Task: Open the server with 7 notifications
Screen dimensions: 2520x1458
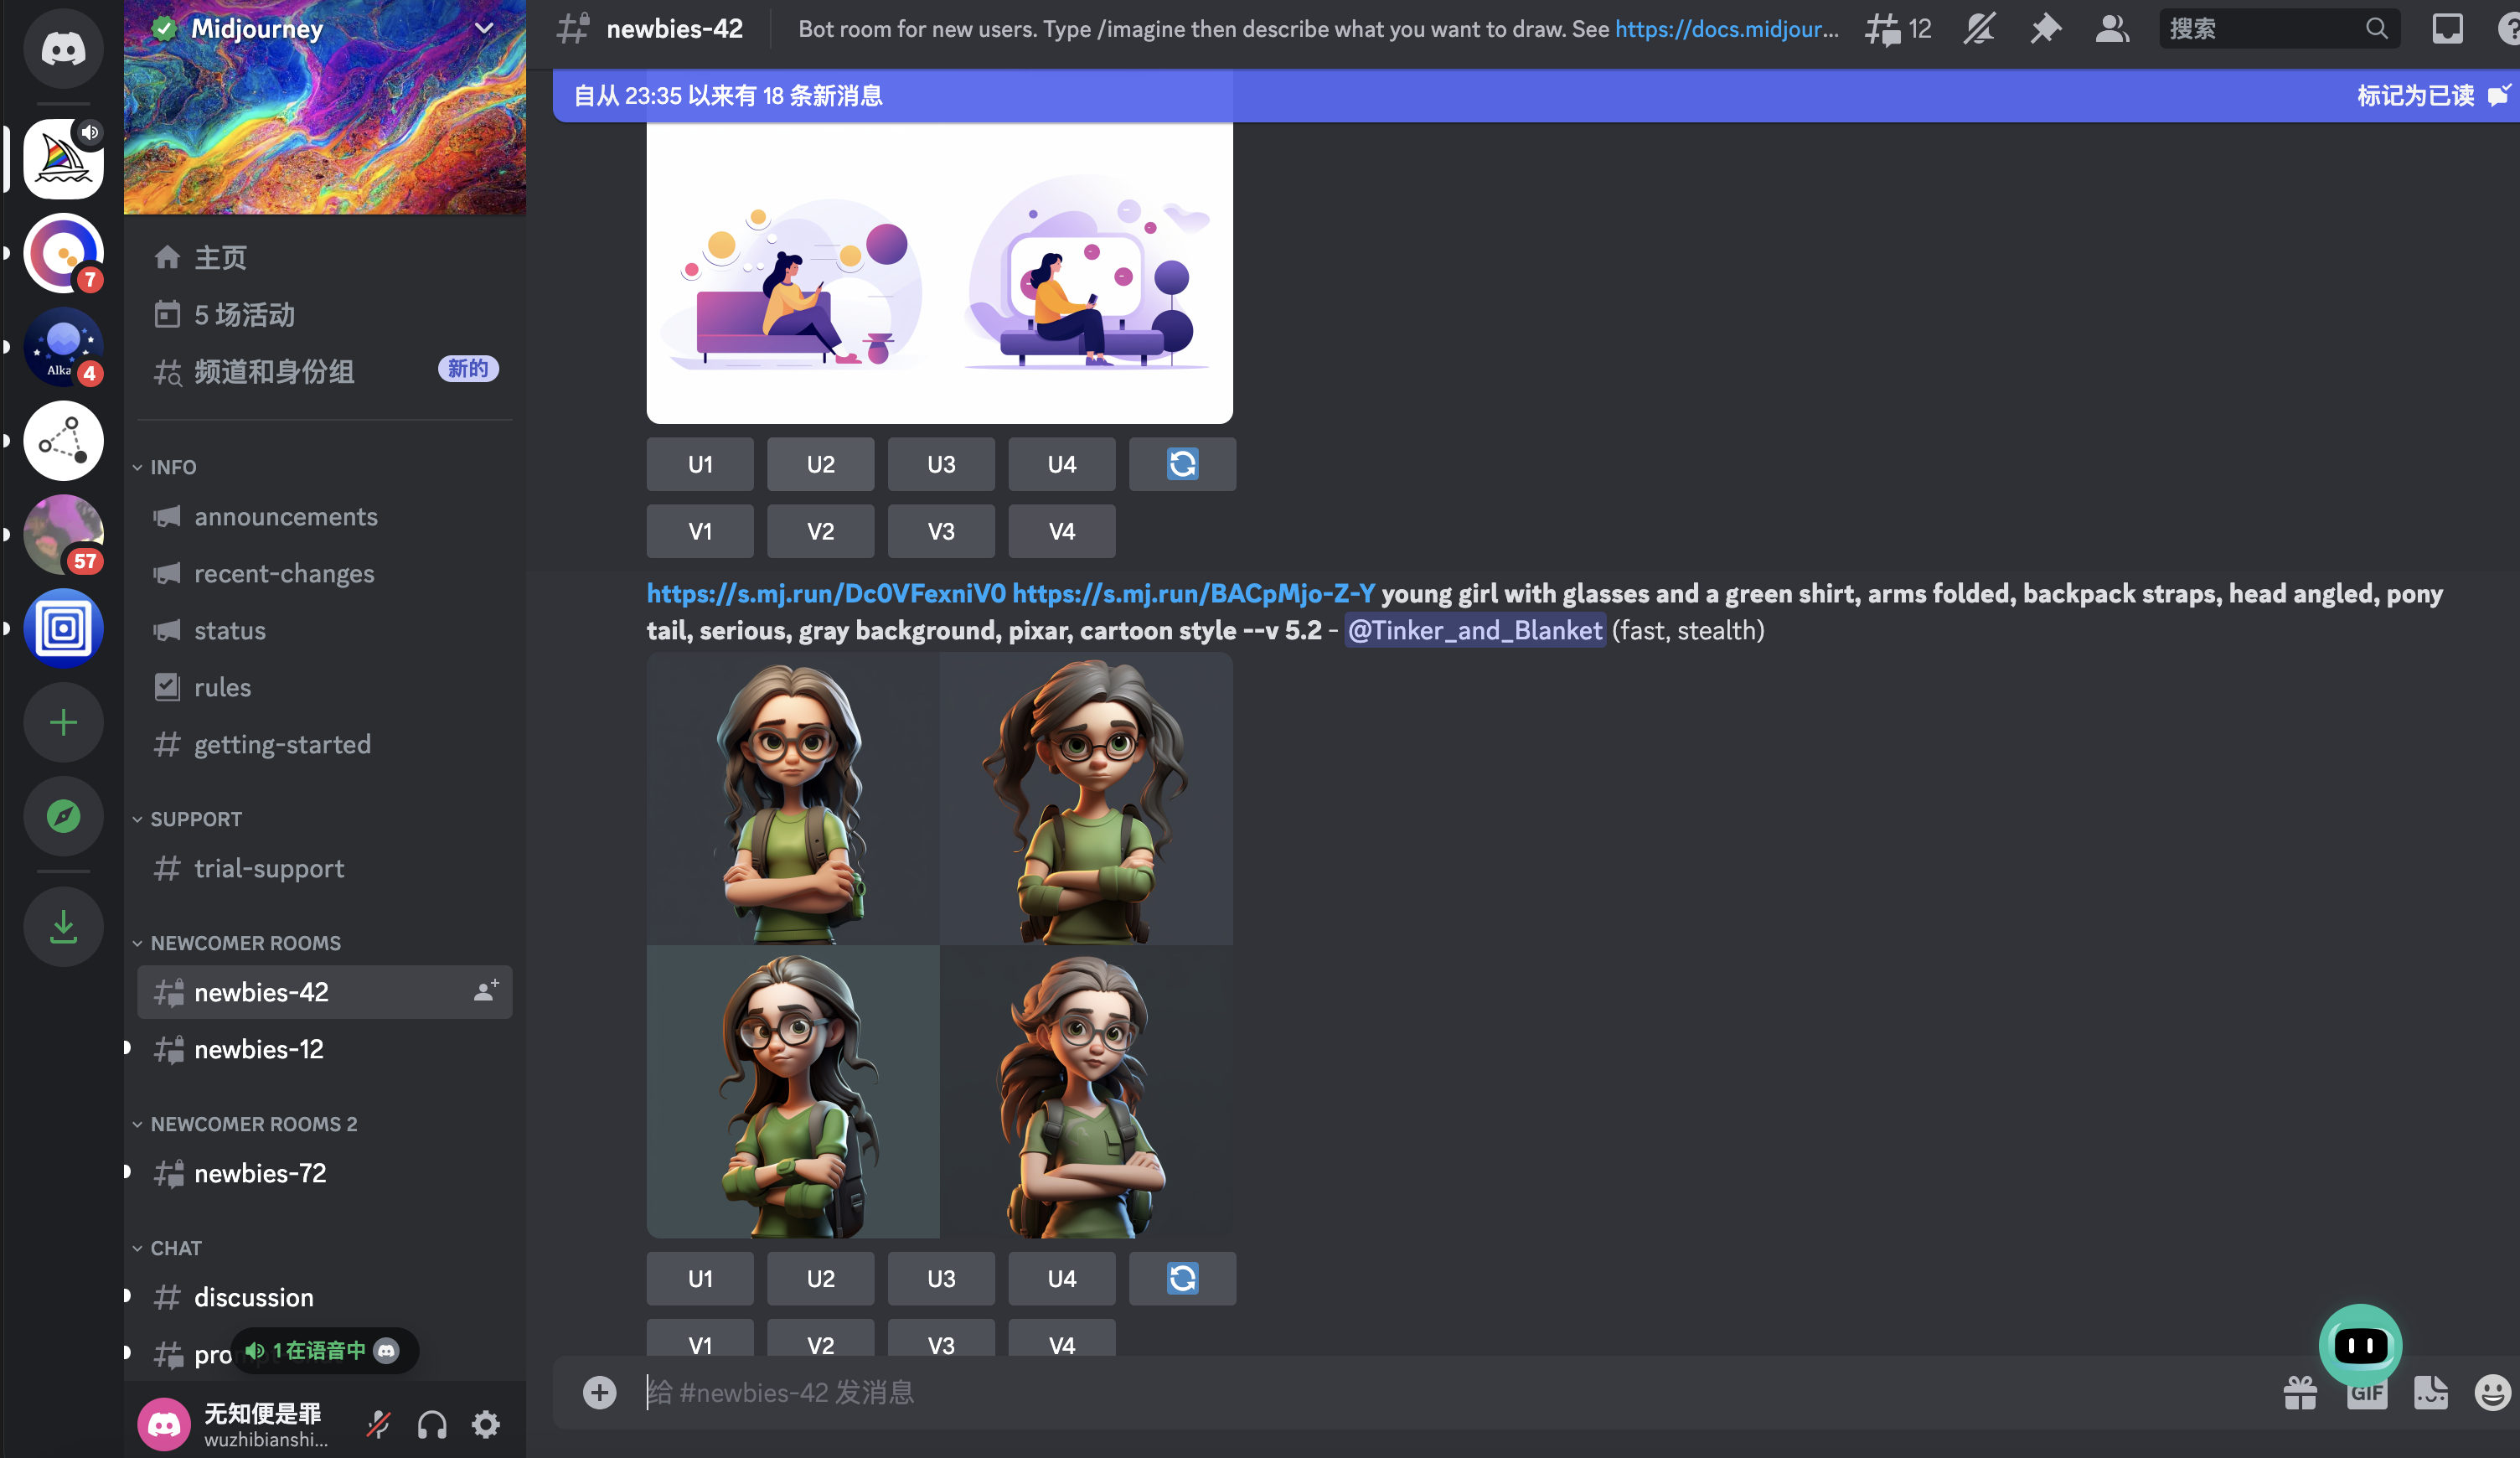Action: click(x=63, y=253)
